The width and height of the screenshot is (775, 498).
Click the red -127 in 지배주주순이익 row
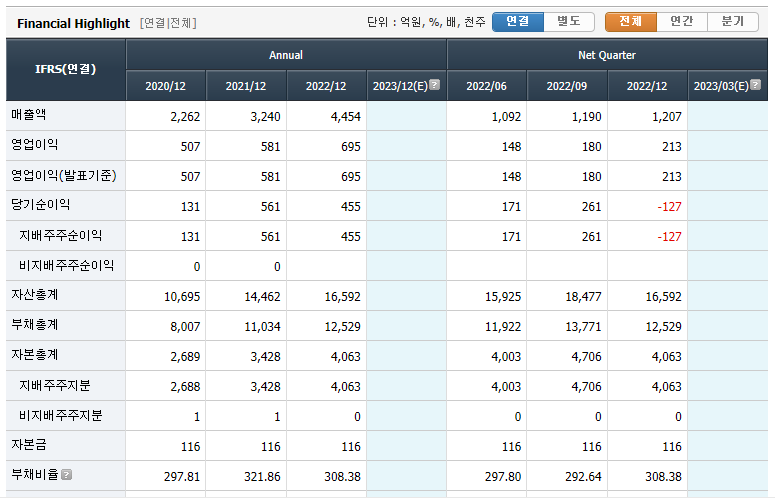669,237
